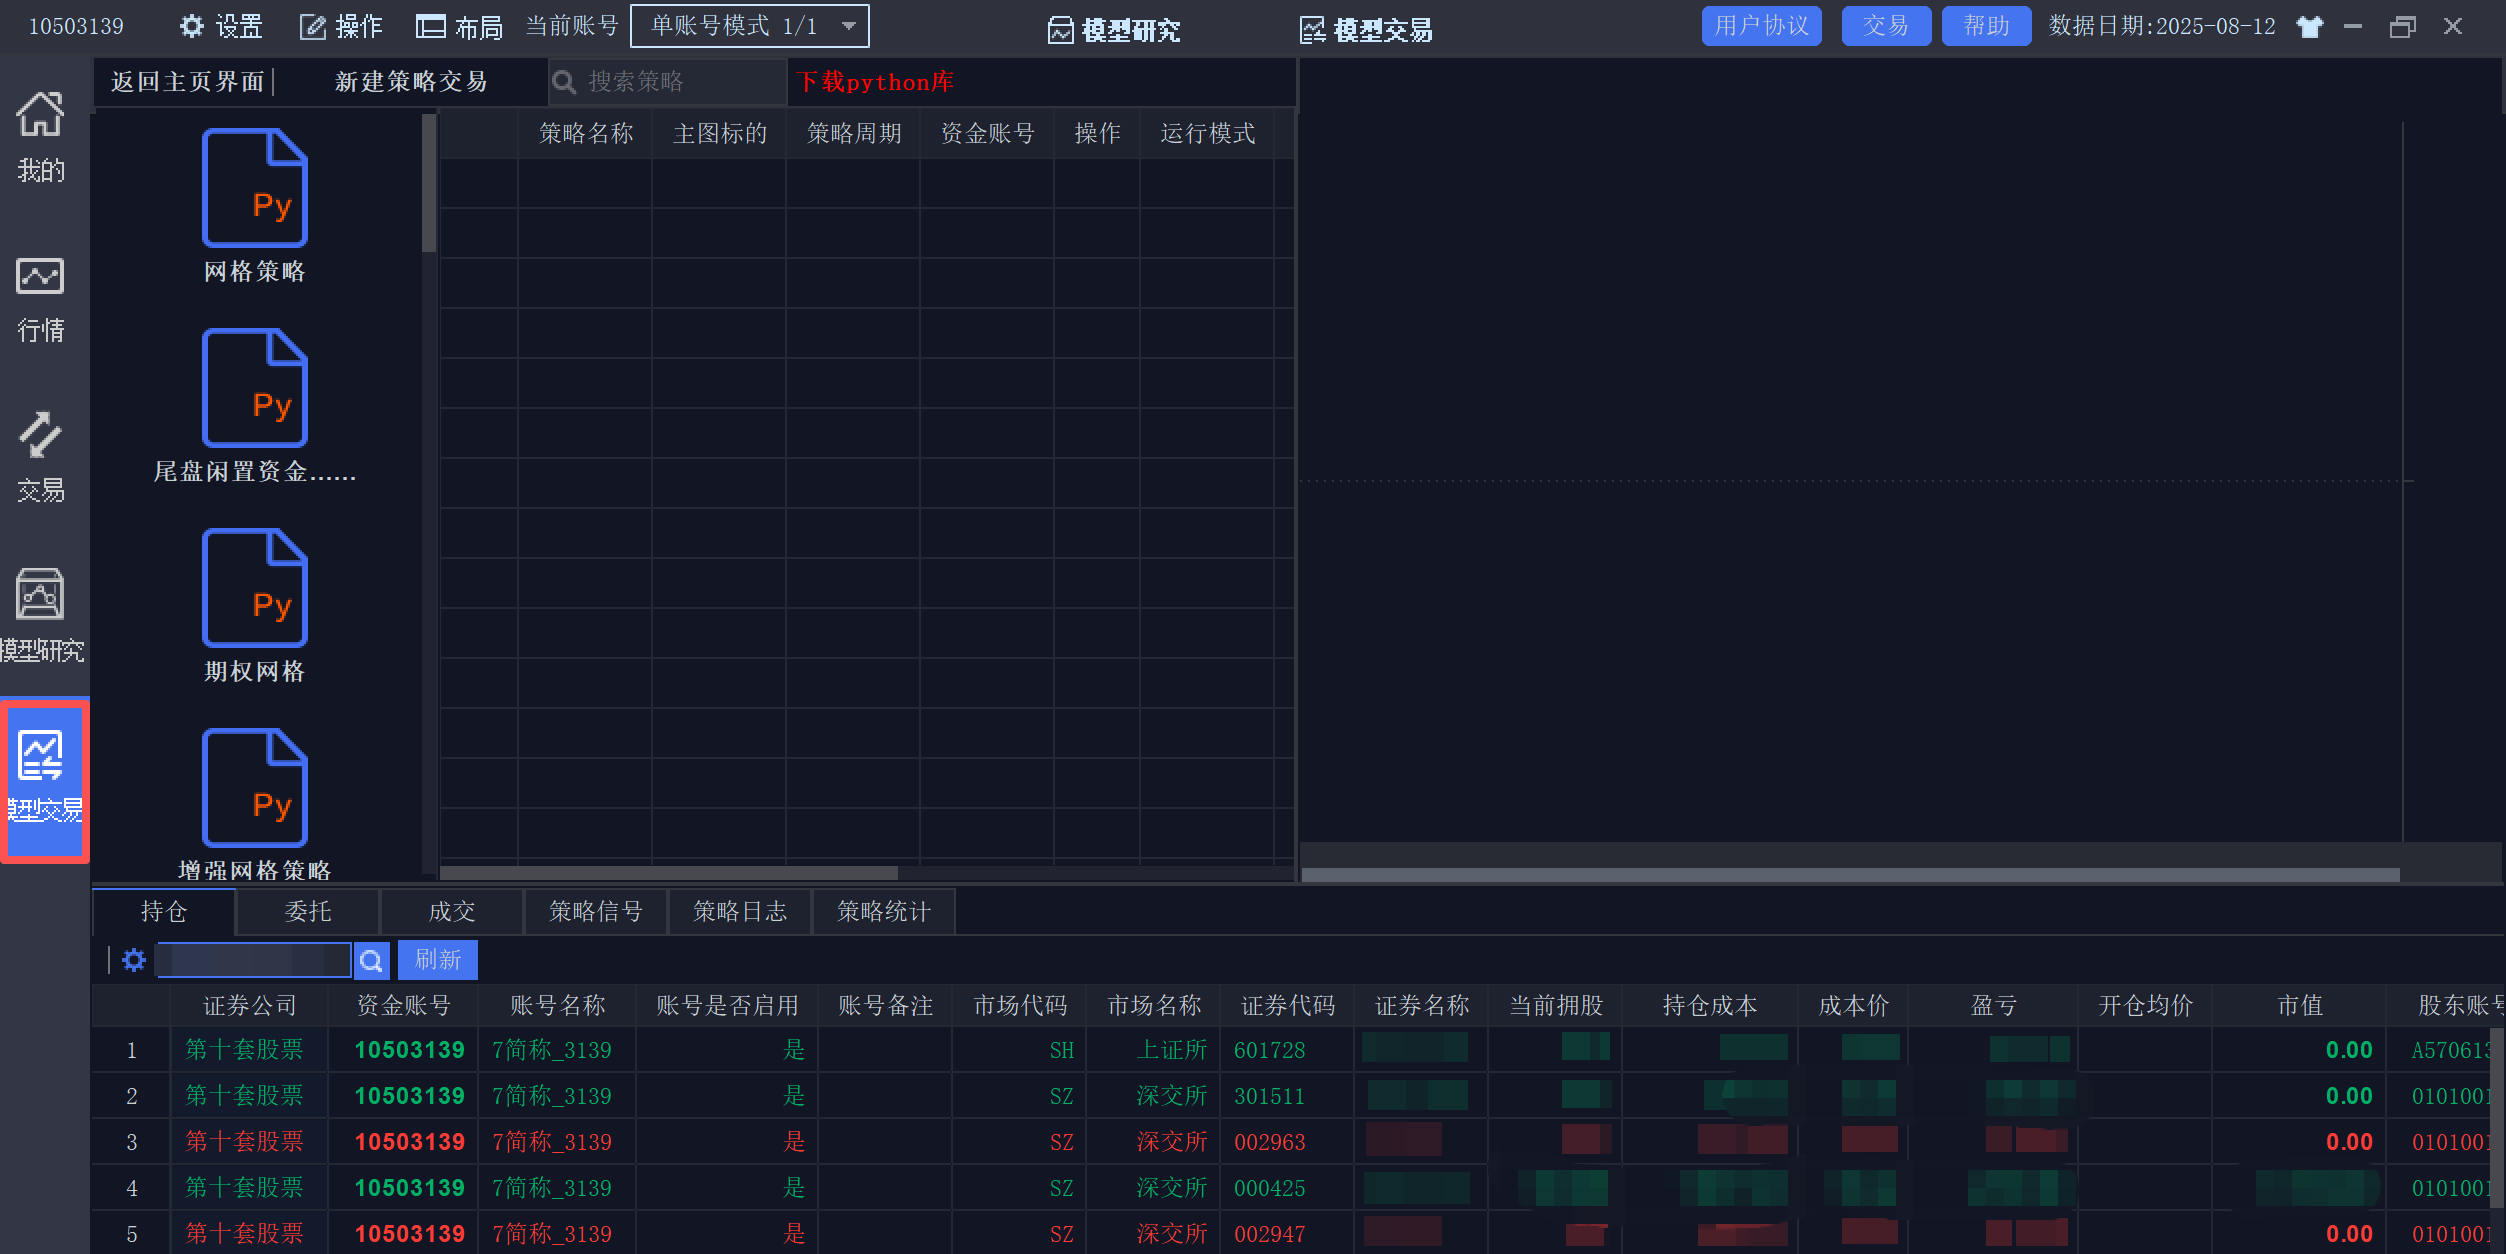Click the skin theme shirt icon
Screen dimensions: 2506x1254
tap(2309, 27)
